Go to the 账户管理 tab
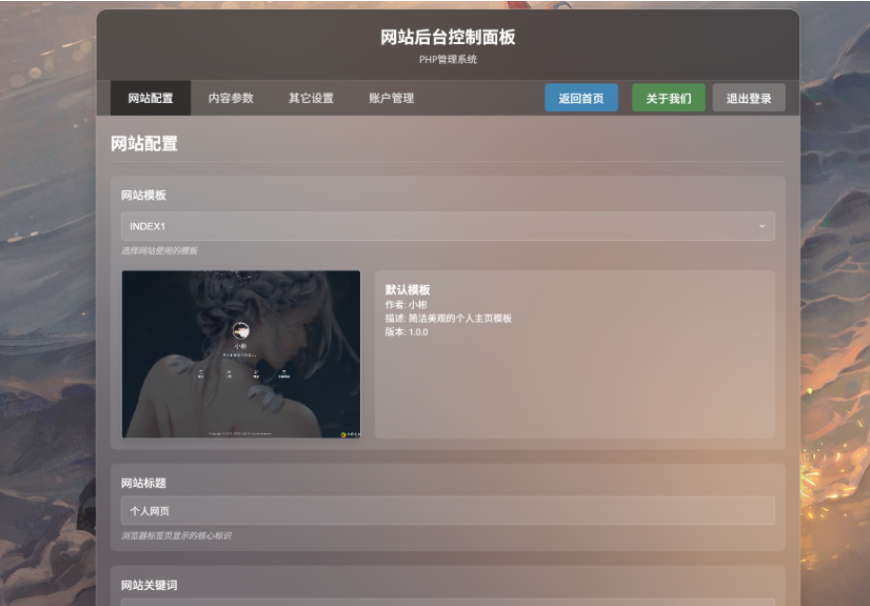This screenshot has width=870, height=606. click(392, 98)
